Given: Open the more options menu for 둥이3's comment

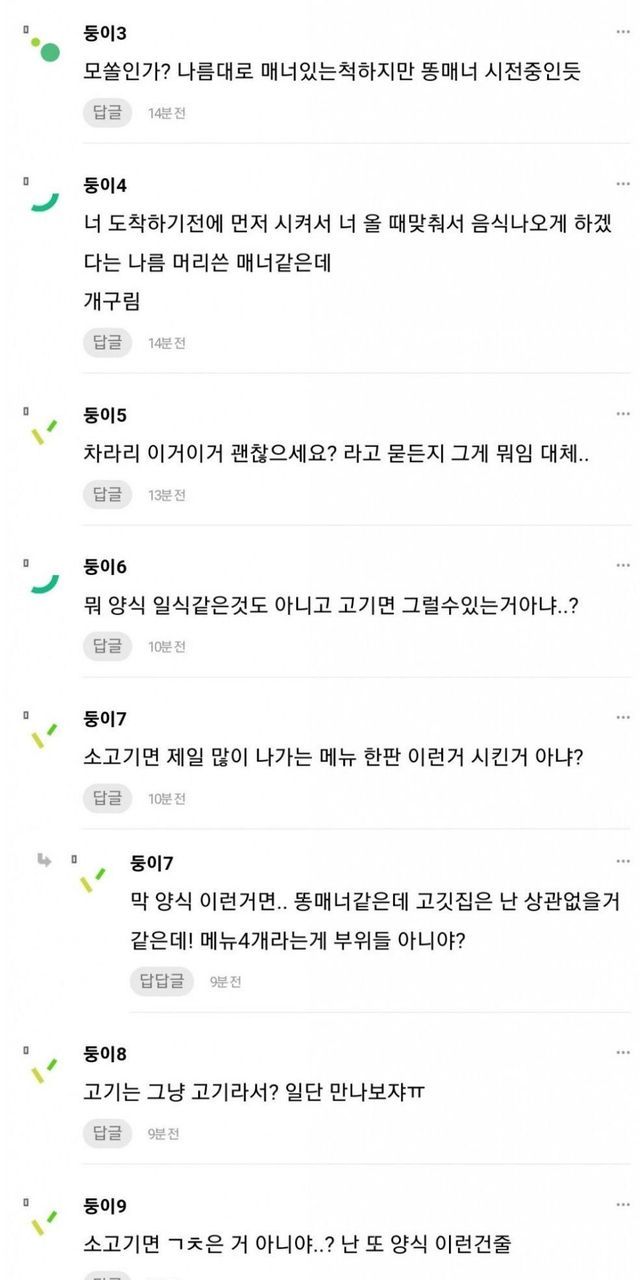Looking at the screenshot, I should 623,31.
